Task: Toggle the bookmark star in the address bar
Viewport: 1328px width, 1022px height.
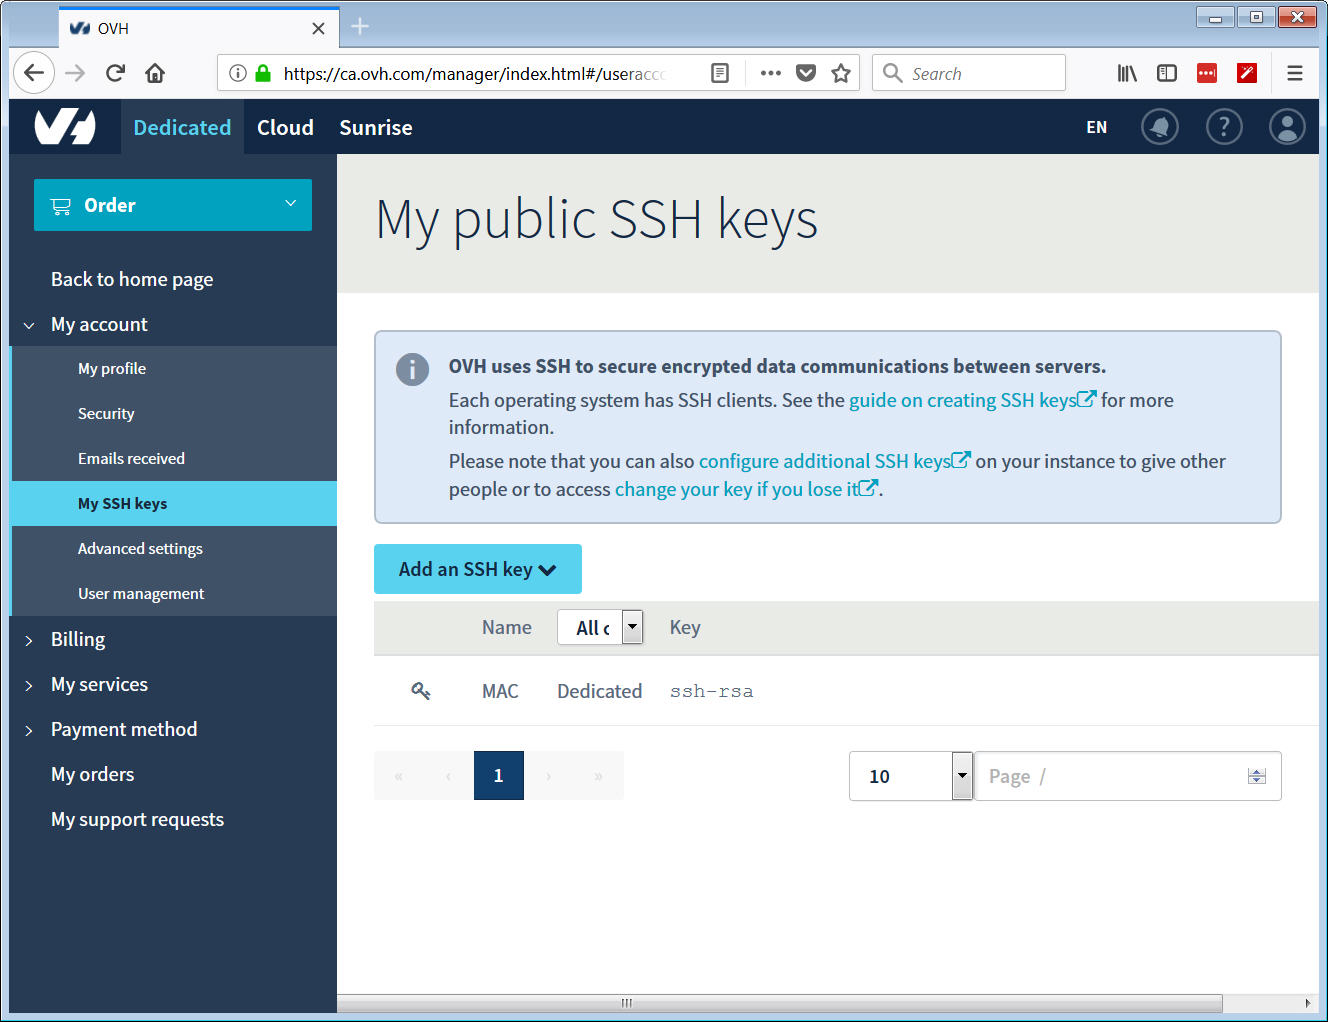Action: (x=840, y=72)
